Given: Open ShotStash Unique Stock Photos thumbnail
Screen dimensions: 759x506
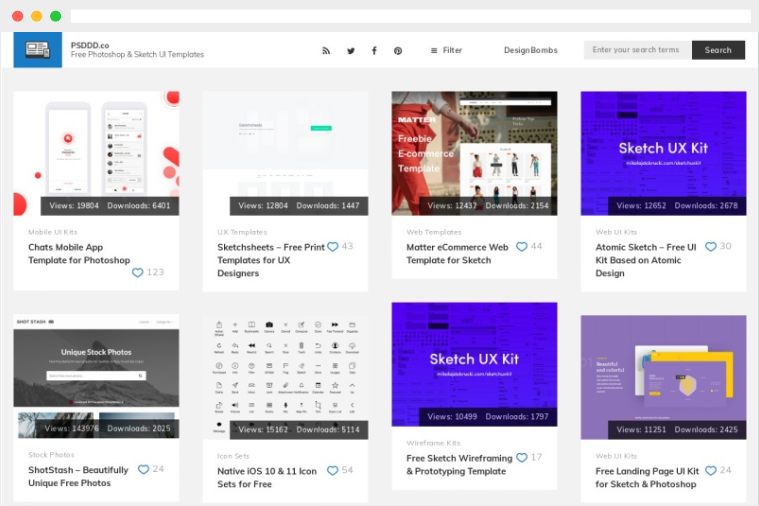Looking at the screenshot, I should pyautogui.click(x=96, y=377).
